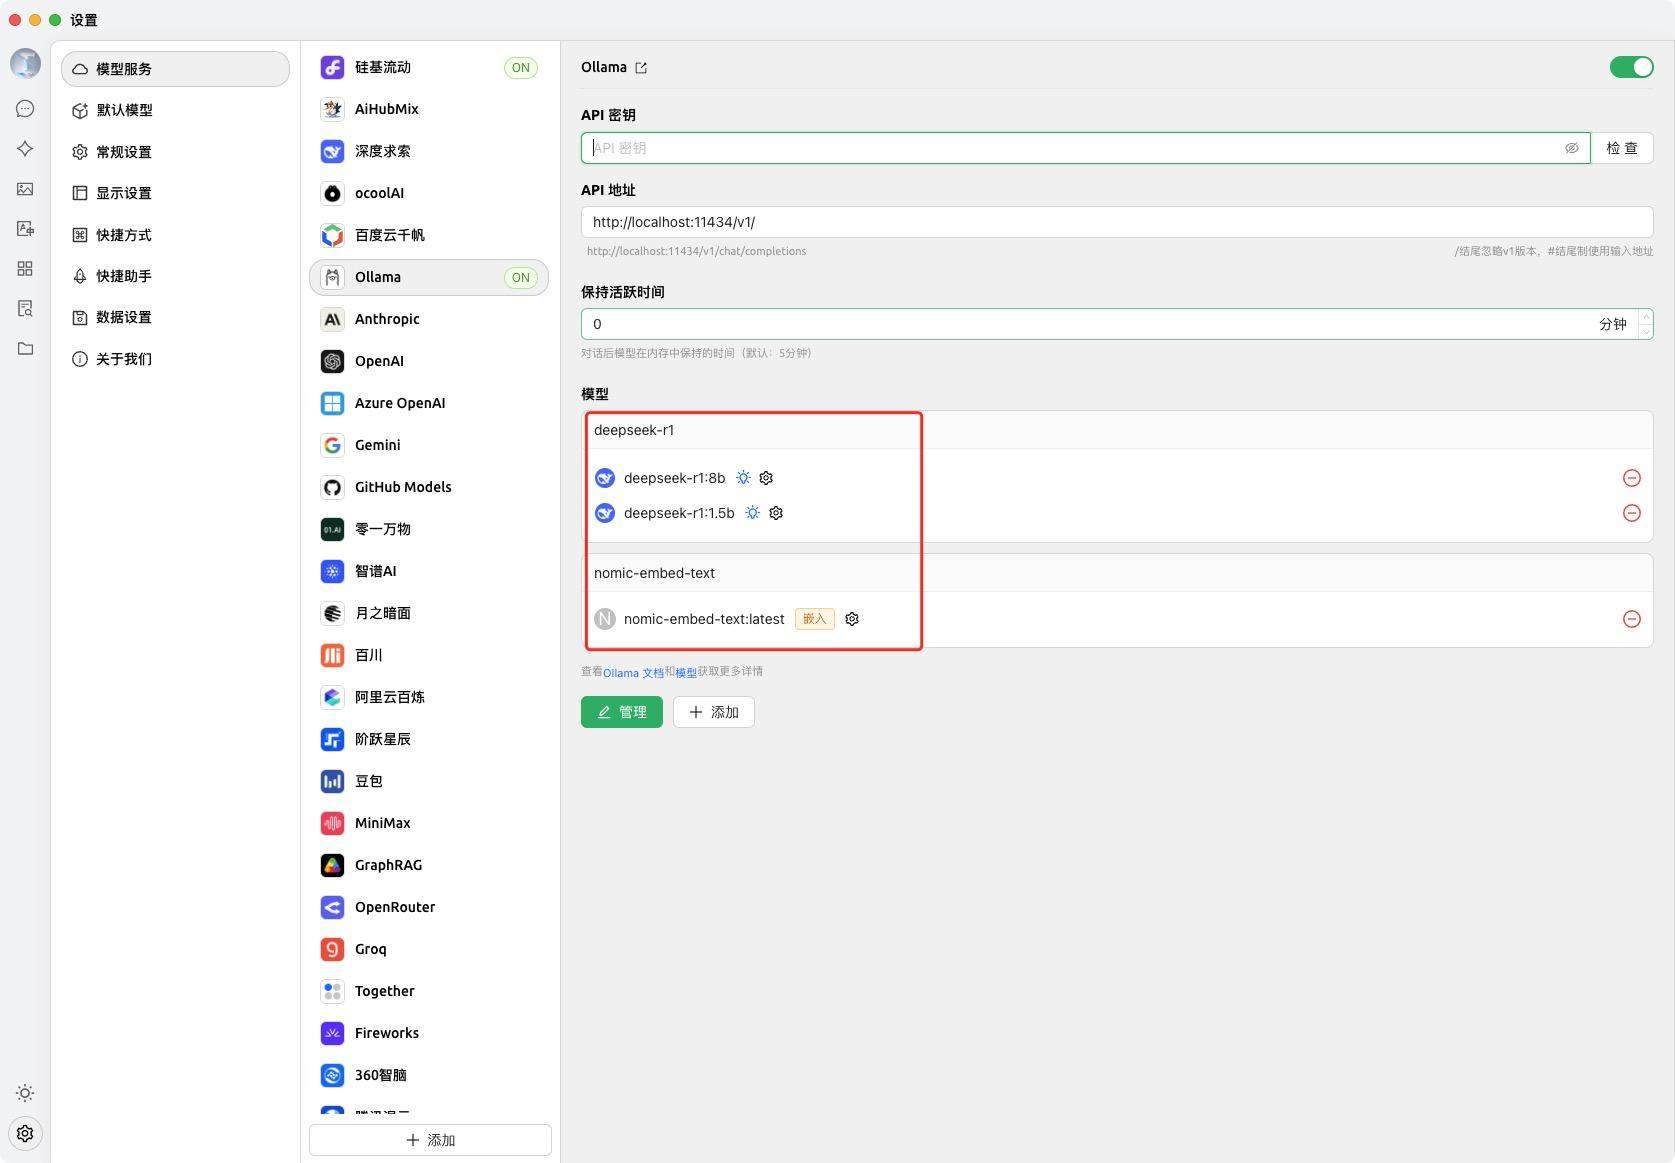
Task: Select OpenRouter provider
Action: 429,907
